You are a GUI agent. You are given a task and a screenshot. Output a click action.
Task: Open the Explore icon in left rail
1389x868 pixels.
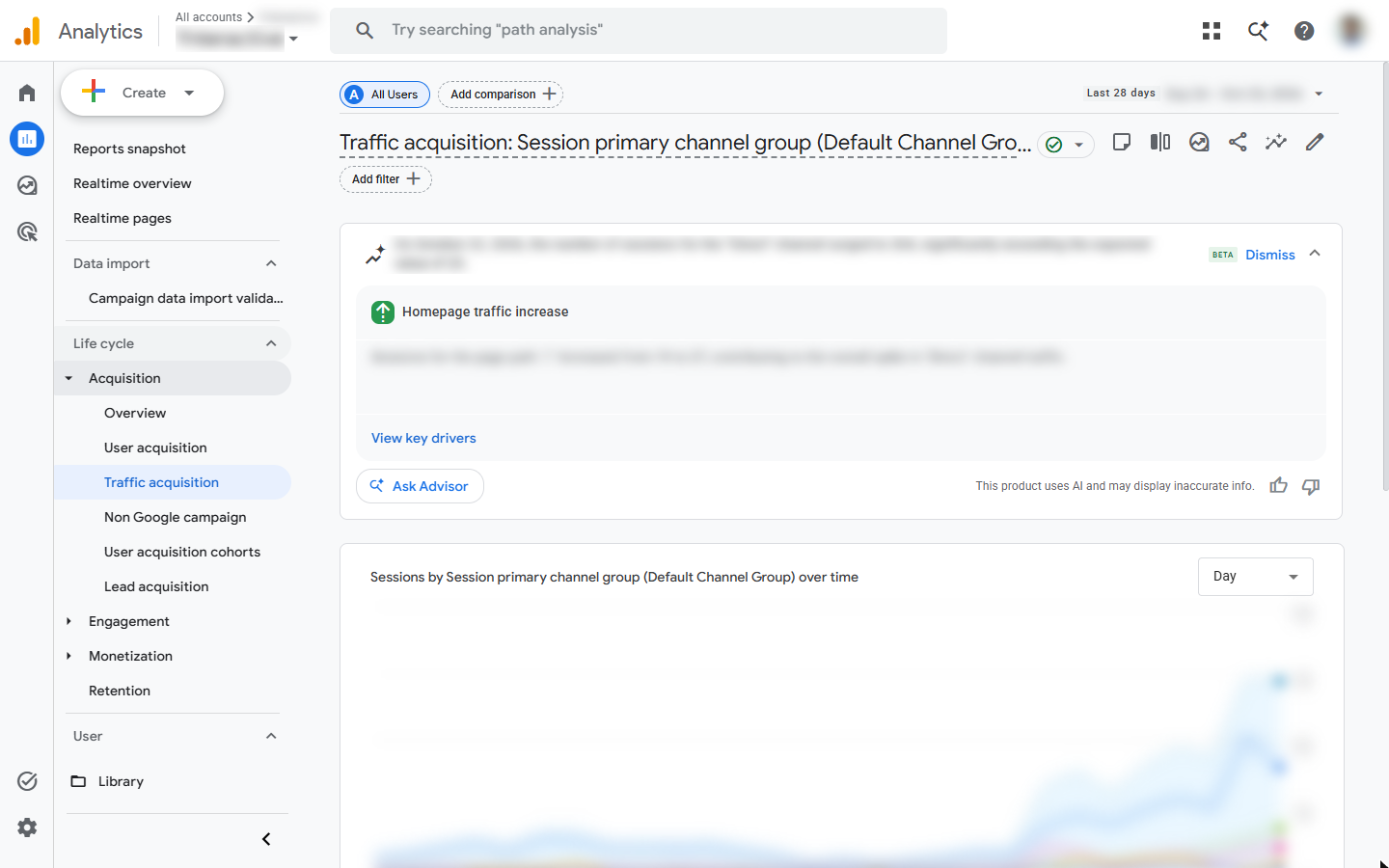click(x=27, y=185)
